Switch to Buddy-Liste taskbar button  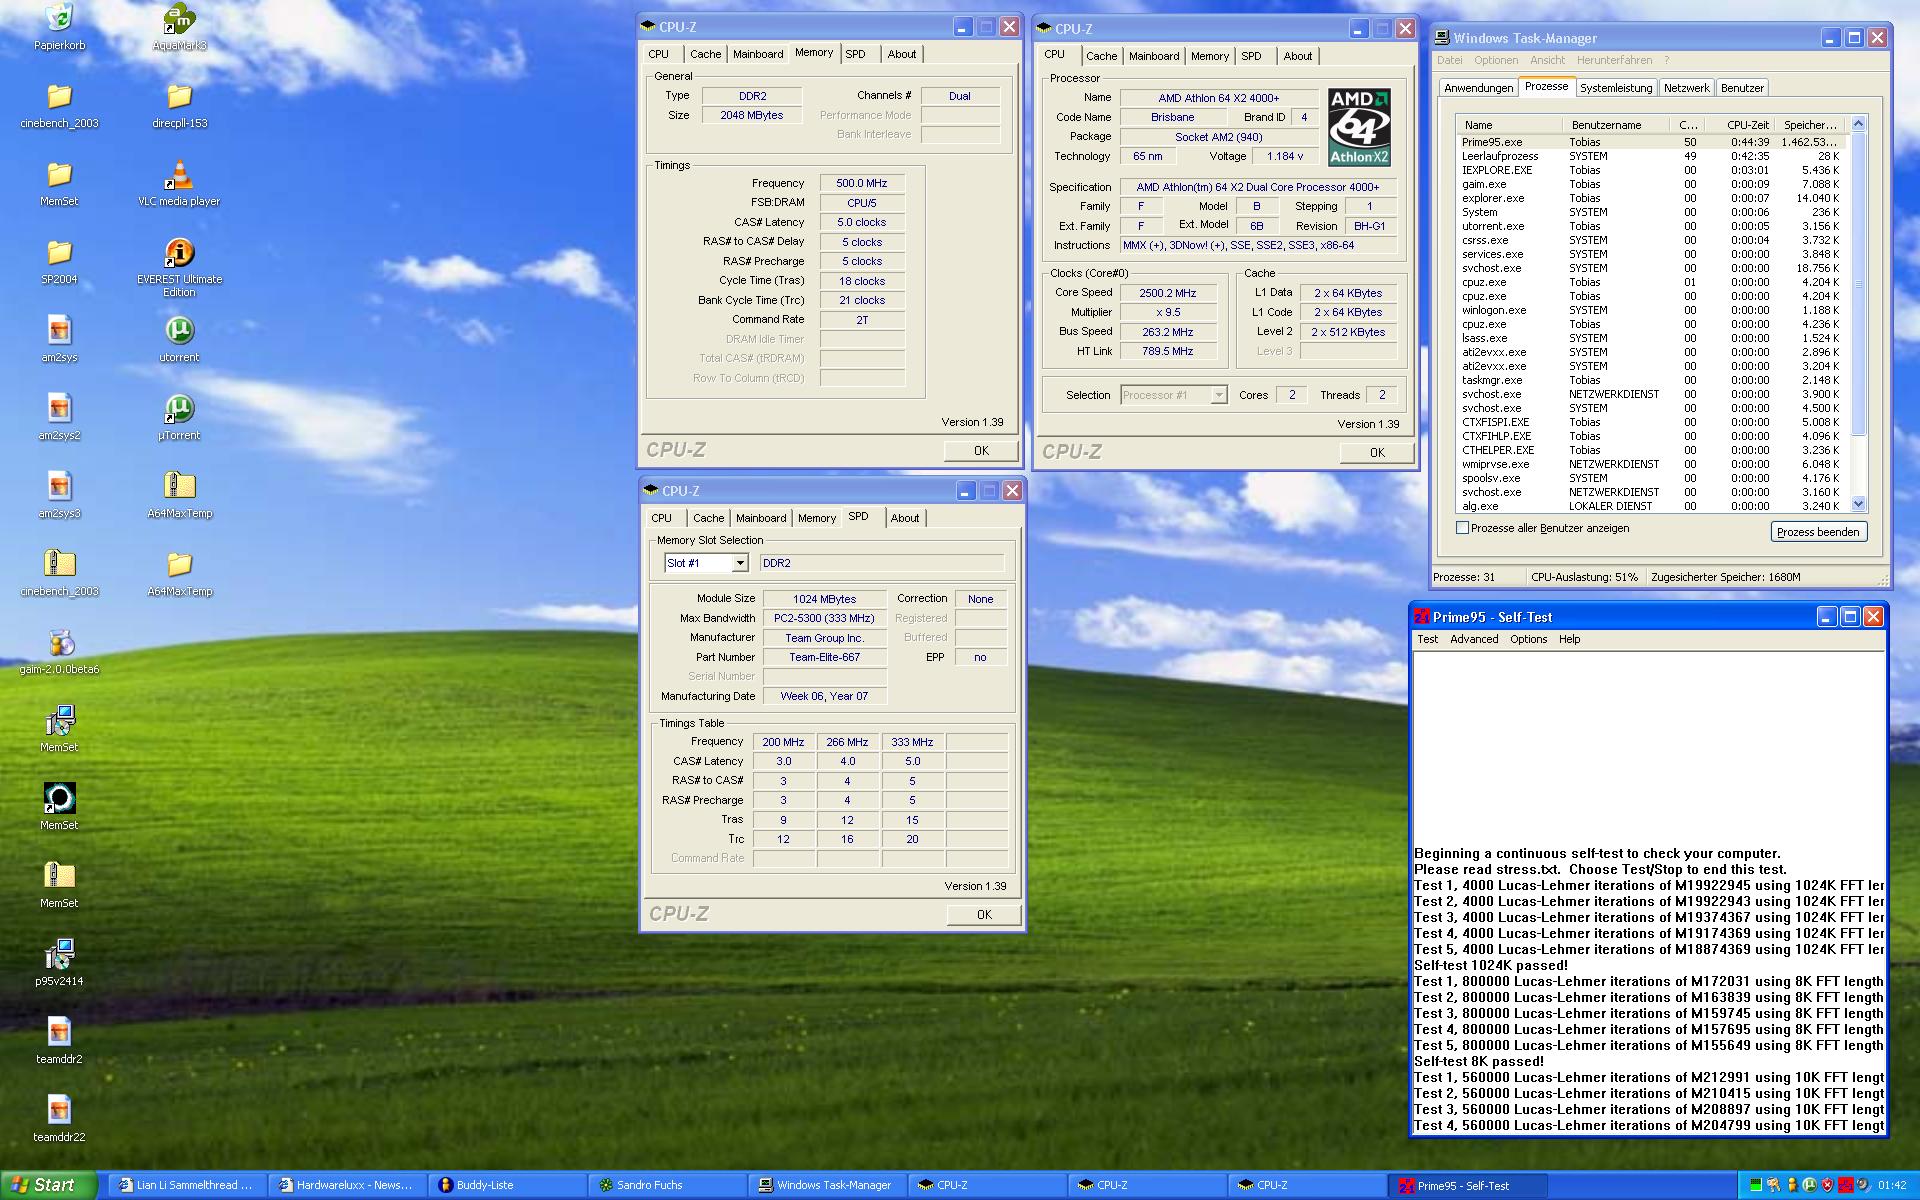(x=507, y=1185)
